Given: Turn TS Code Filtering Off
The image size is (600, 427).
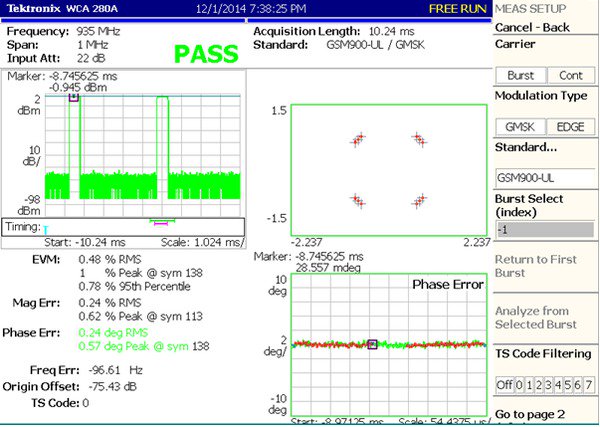Looking at the screenshot, I should tap(504, 385).
